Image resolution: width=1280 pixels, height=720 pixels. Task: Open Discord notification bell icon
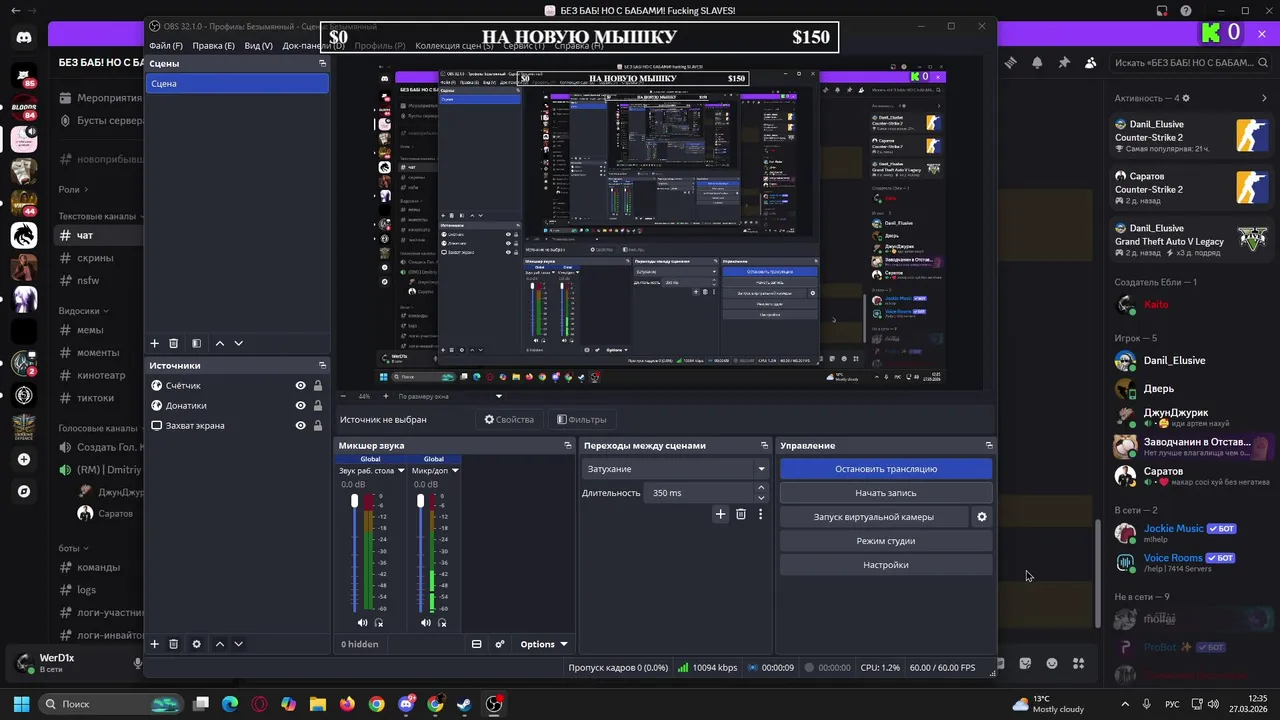click(1037, 62)
